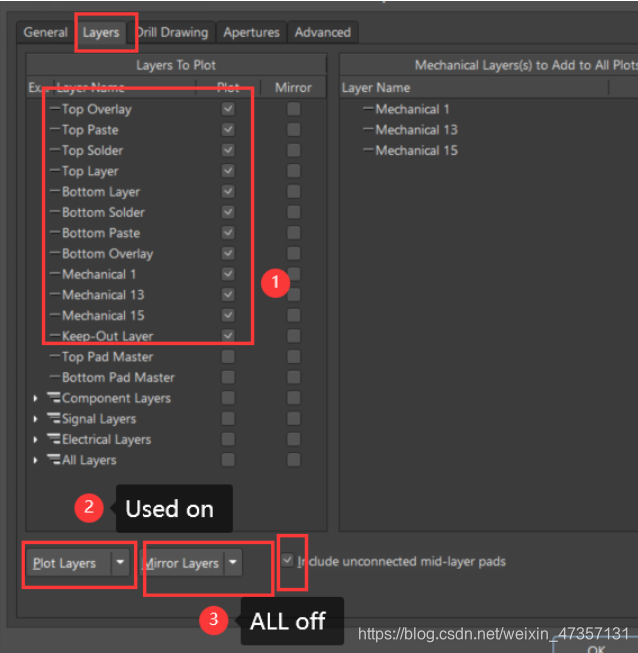Click the All Layers group icon
The width and height of the screenshot is (638, 653).
point(54,459)
